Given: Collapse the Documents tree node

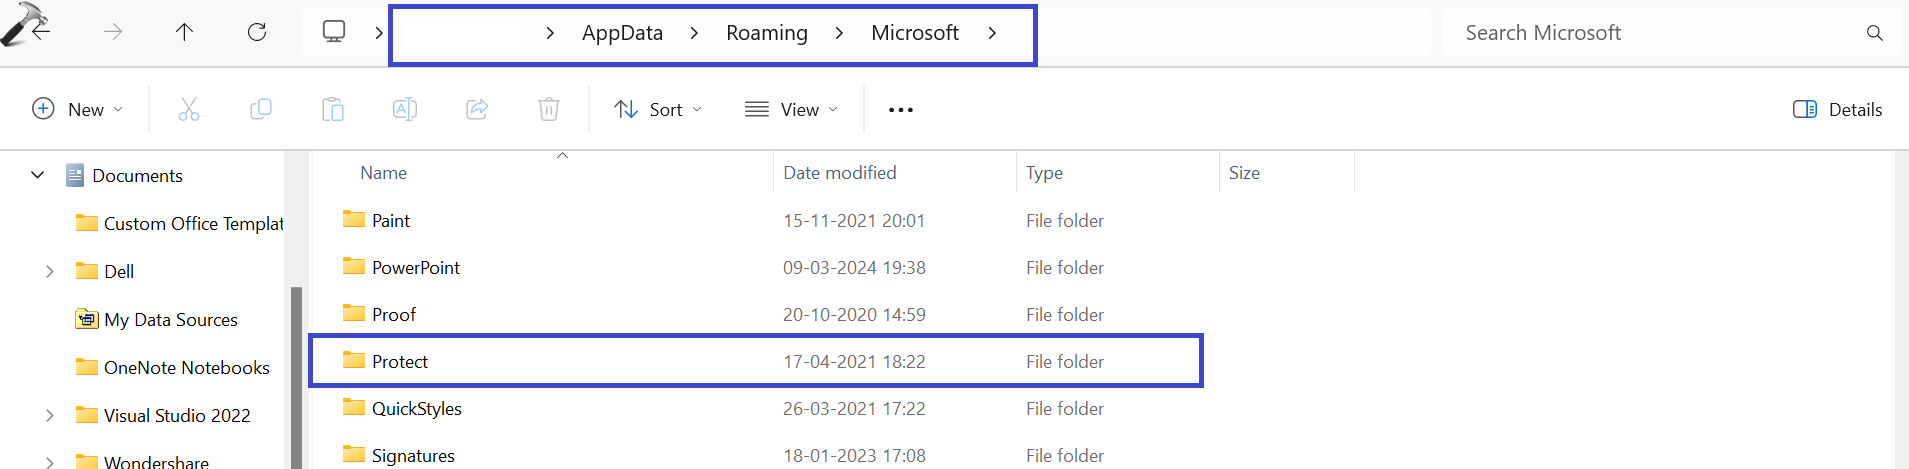Looking at the screenshot, I should pos(38,175).
